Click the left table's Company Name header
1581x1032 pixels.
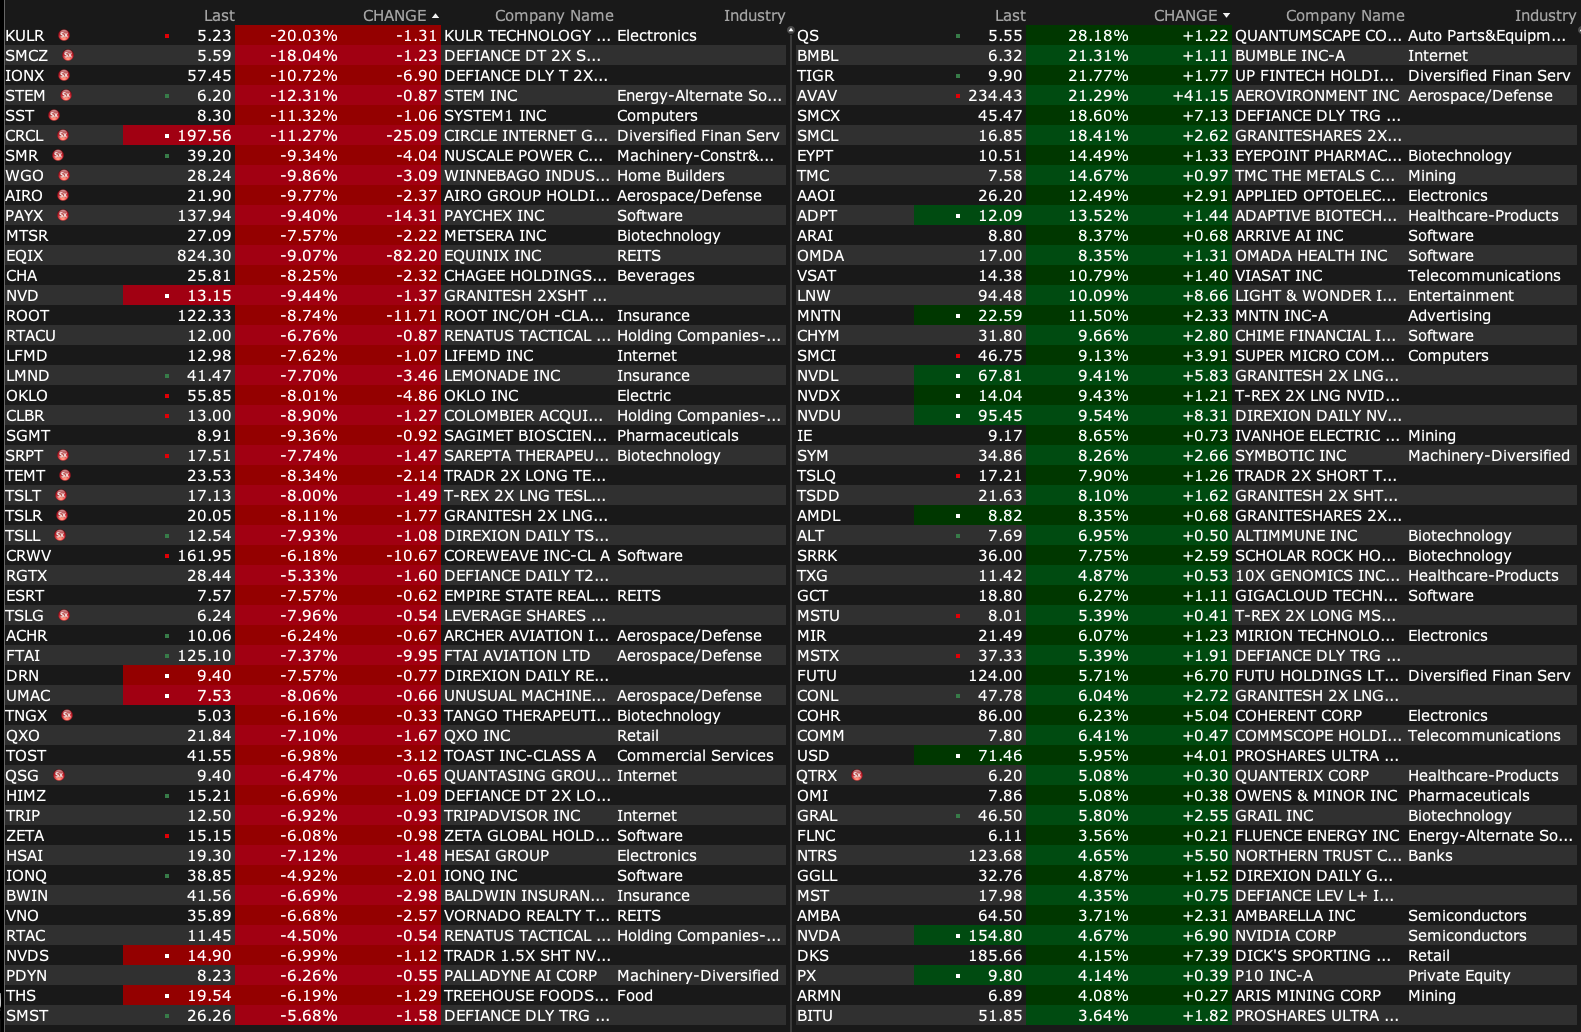point(554,16)
